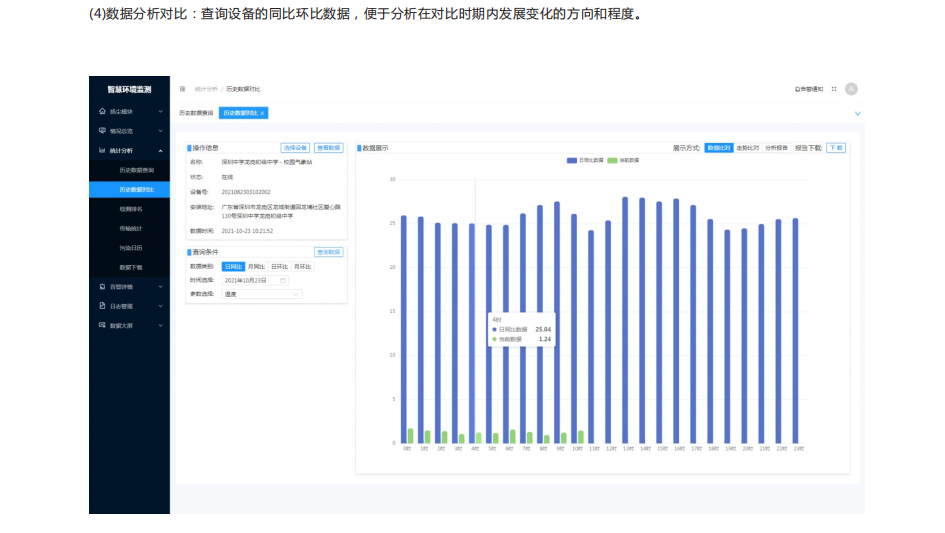Click the alarm icon beside 告警详情

pos(102,286)
